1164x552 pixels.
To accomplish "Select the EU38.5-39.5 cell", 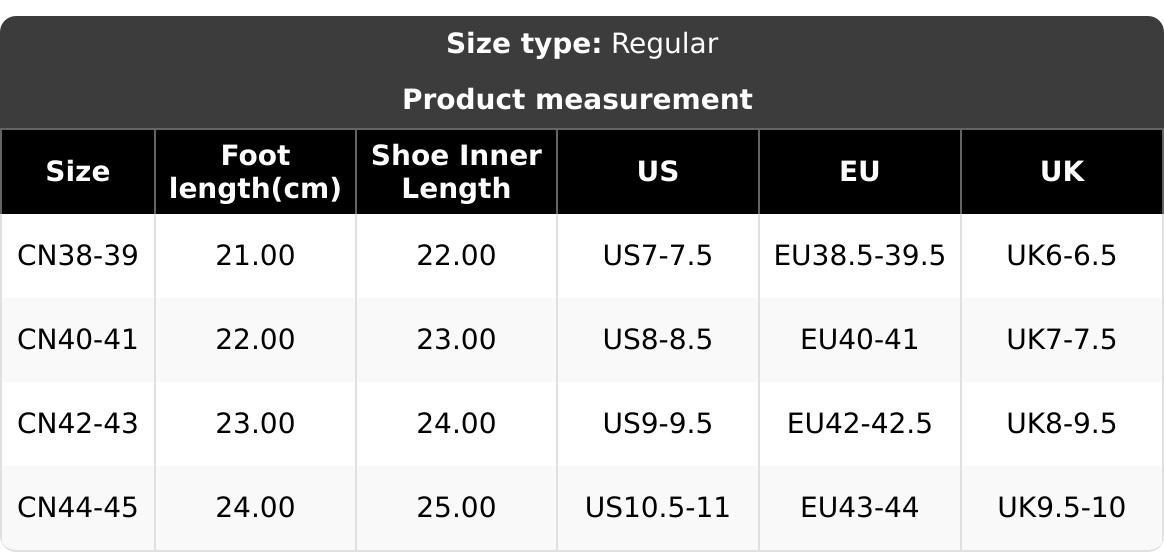I will pos(859,256).
